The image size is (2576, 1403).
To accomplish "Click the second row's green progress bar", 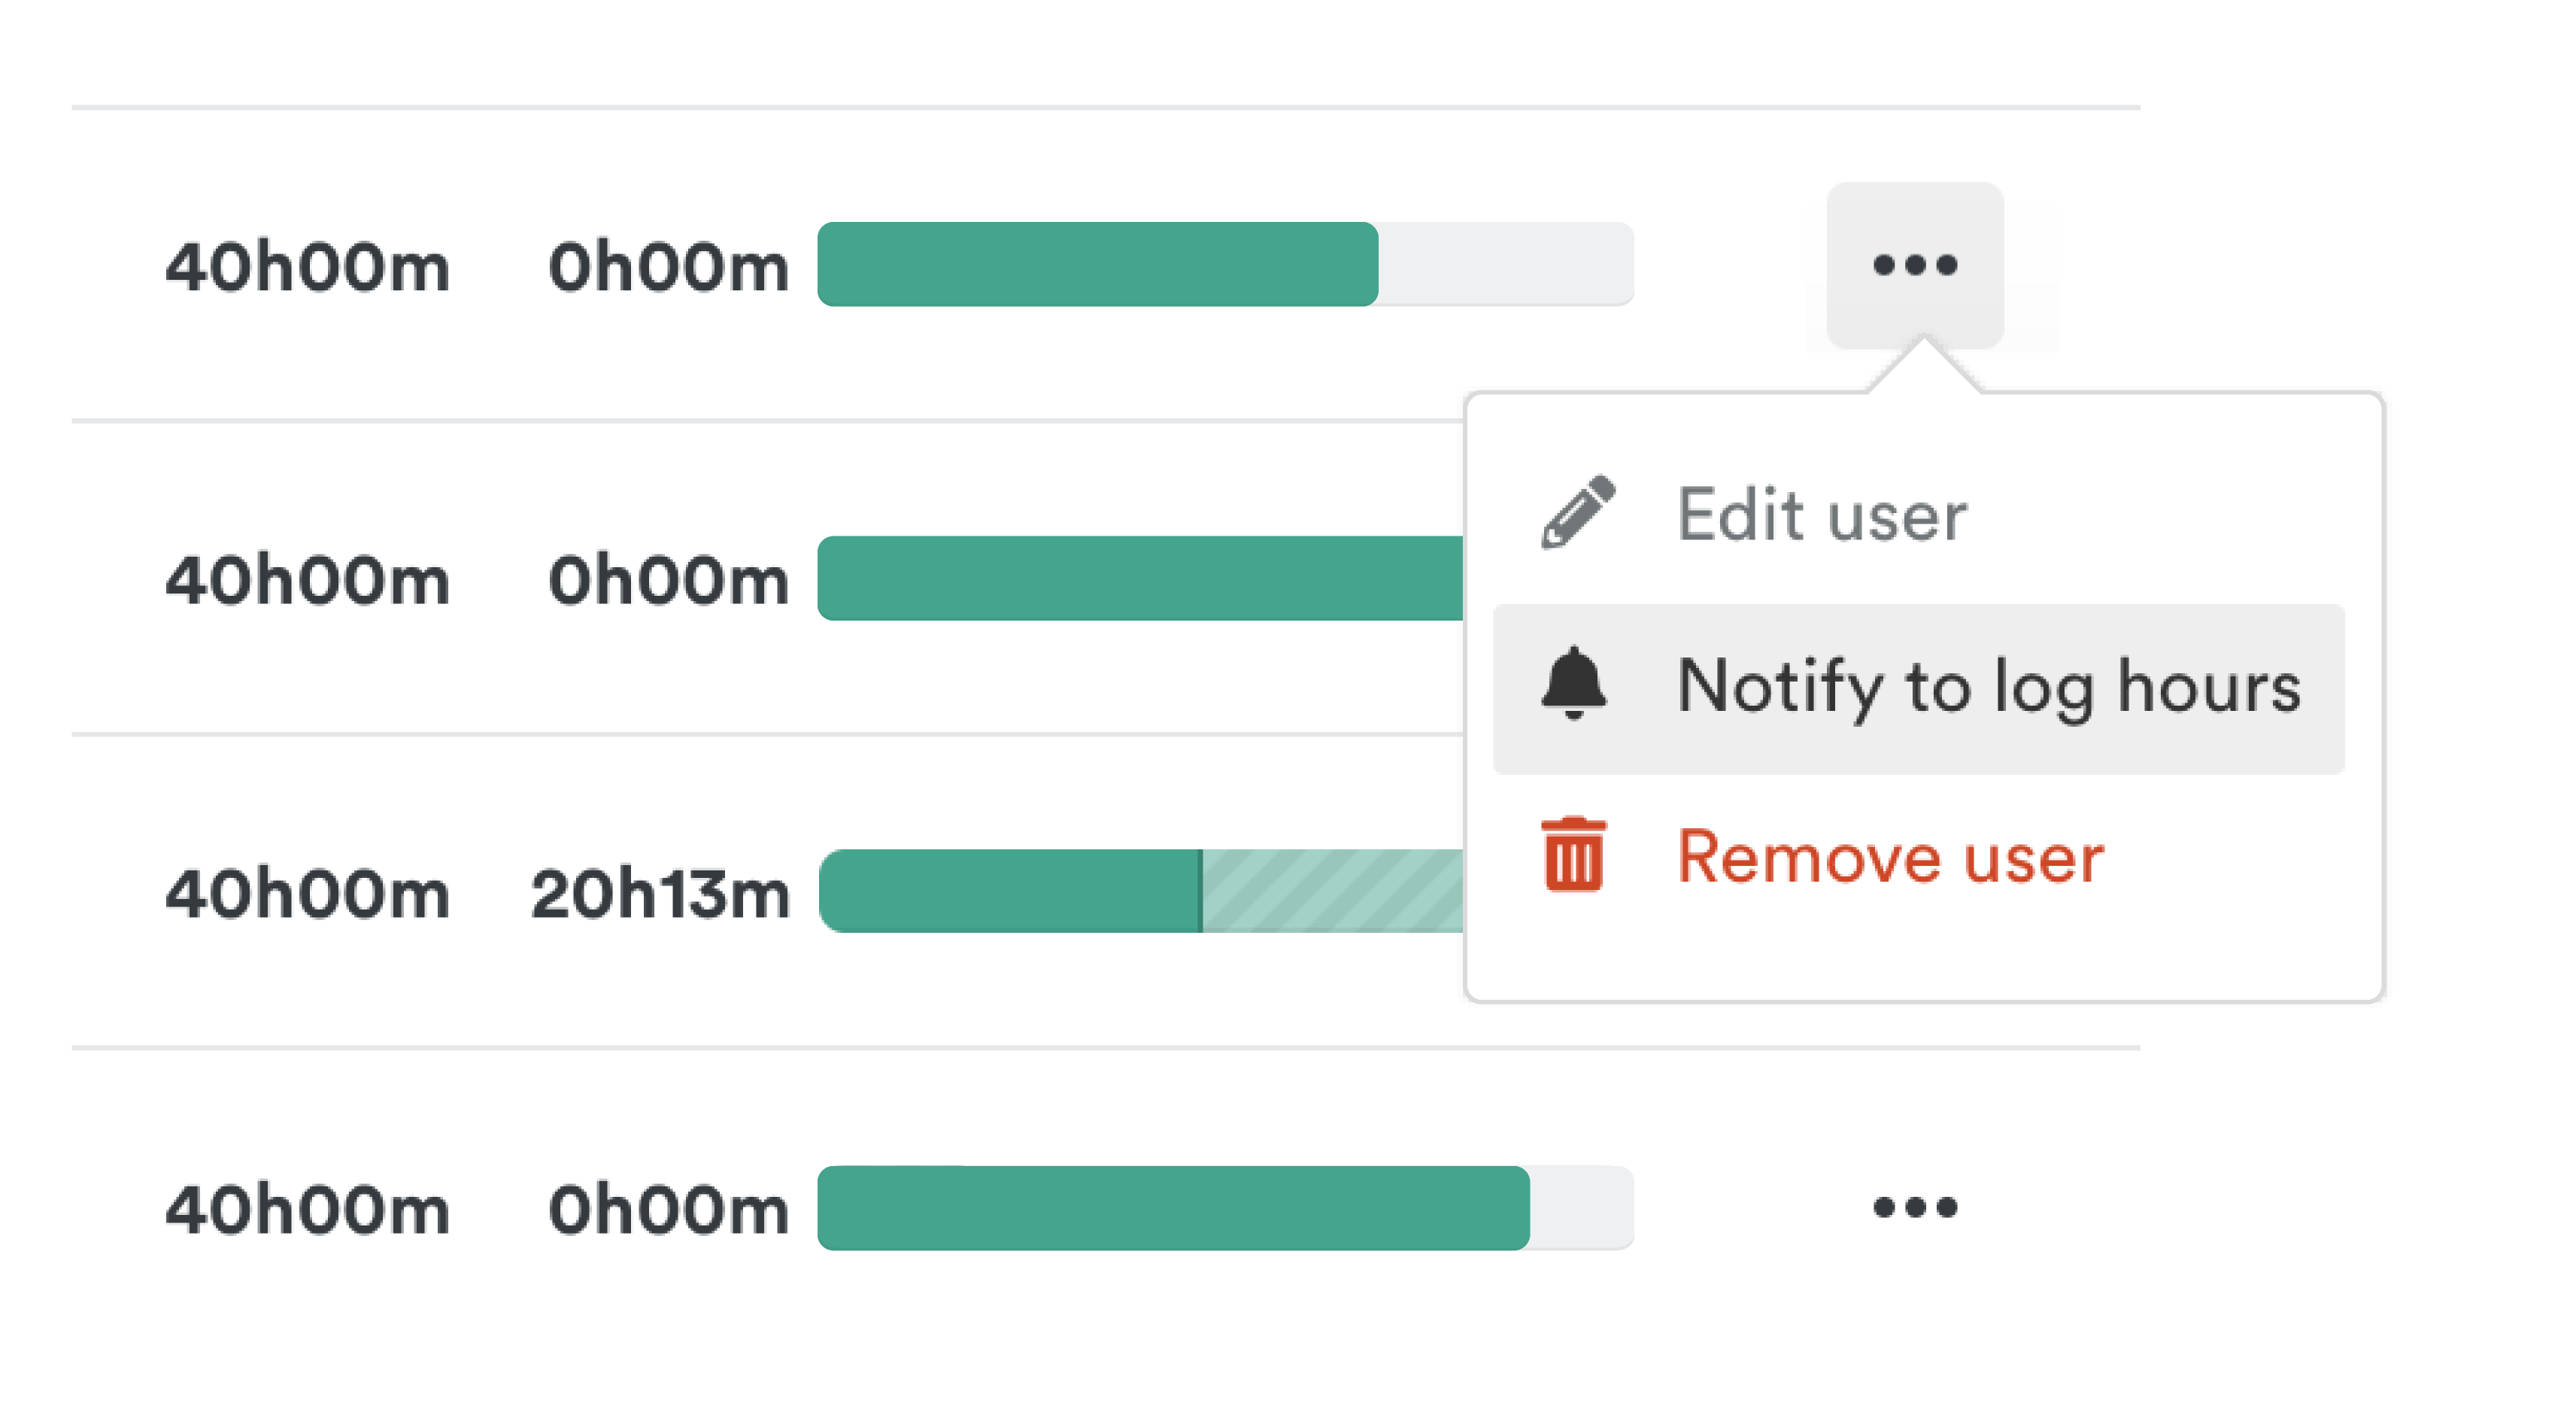I will tap(1140, 579).
